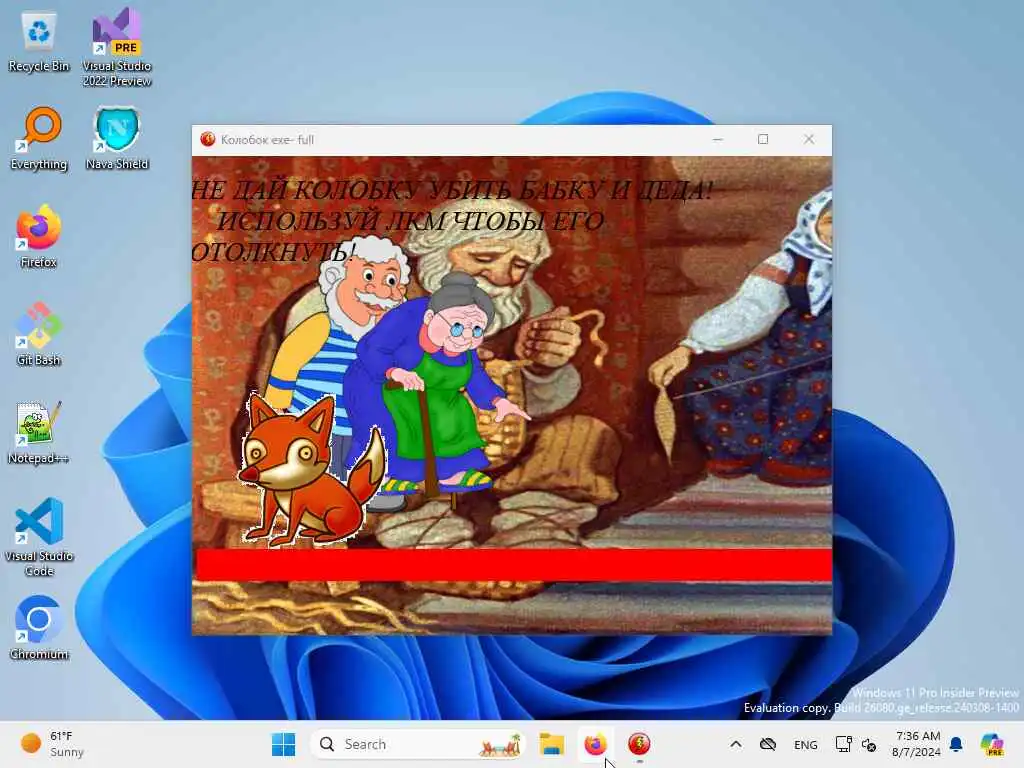
Task: Close the Колобок exe window
Action: pyautogui.click(x=808, y=139)
